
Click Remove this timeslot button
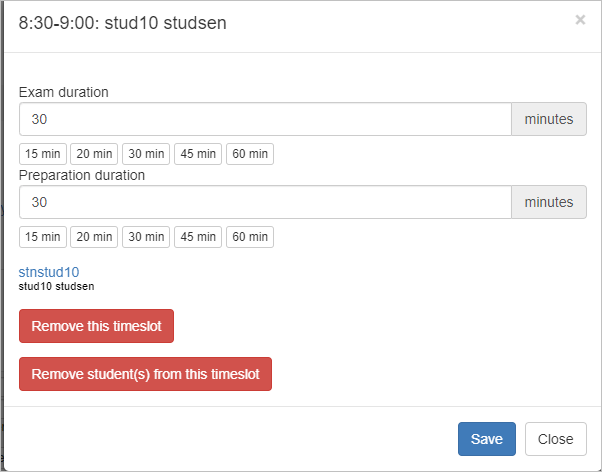96,326
